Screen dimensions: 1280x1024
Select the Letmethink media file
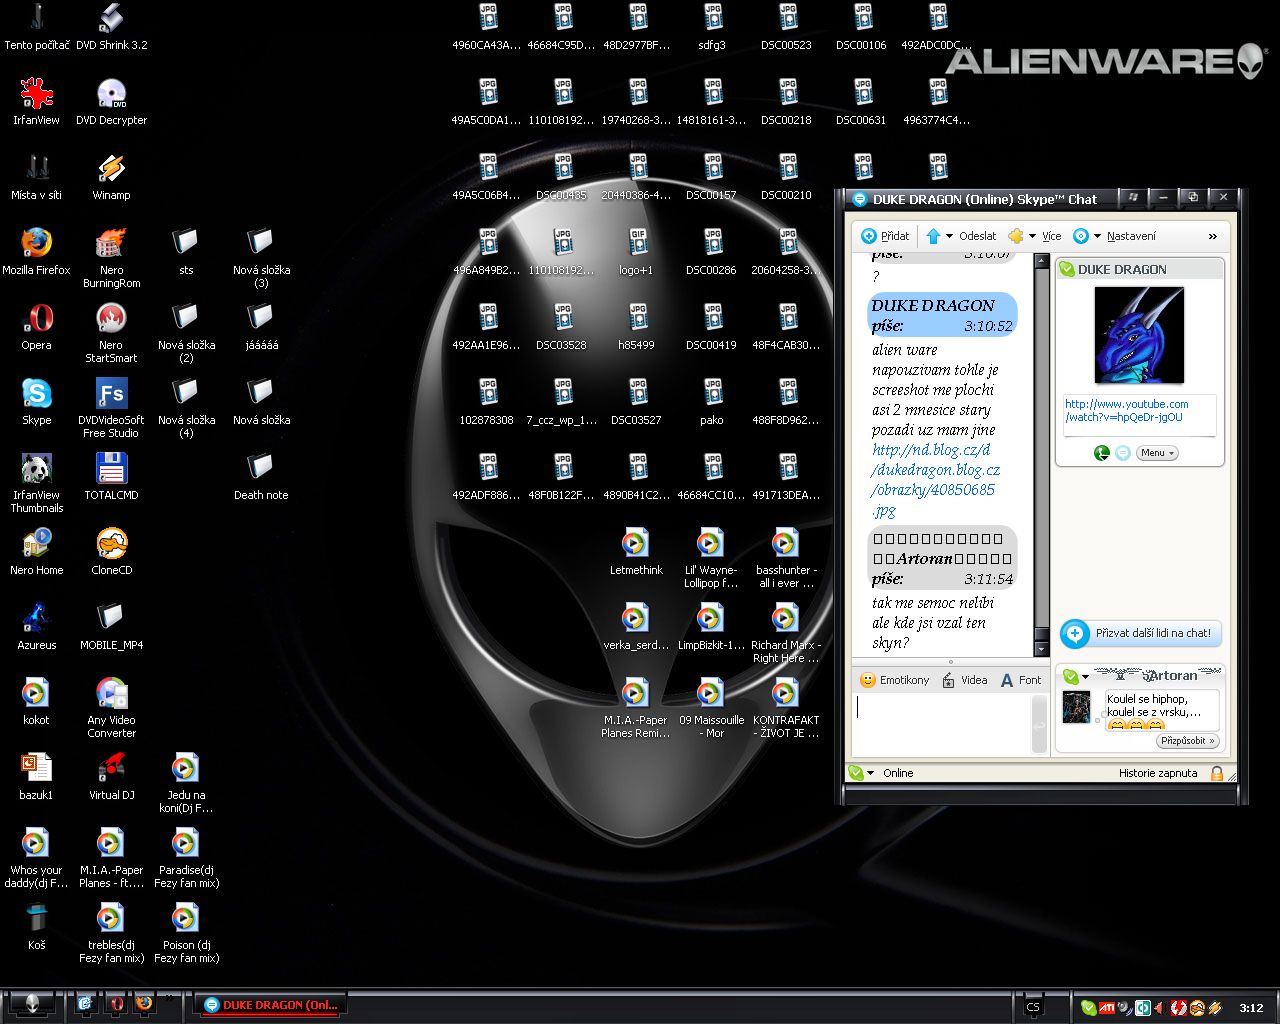[x=636, y=552]
